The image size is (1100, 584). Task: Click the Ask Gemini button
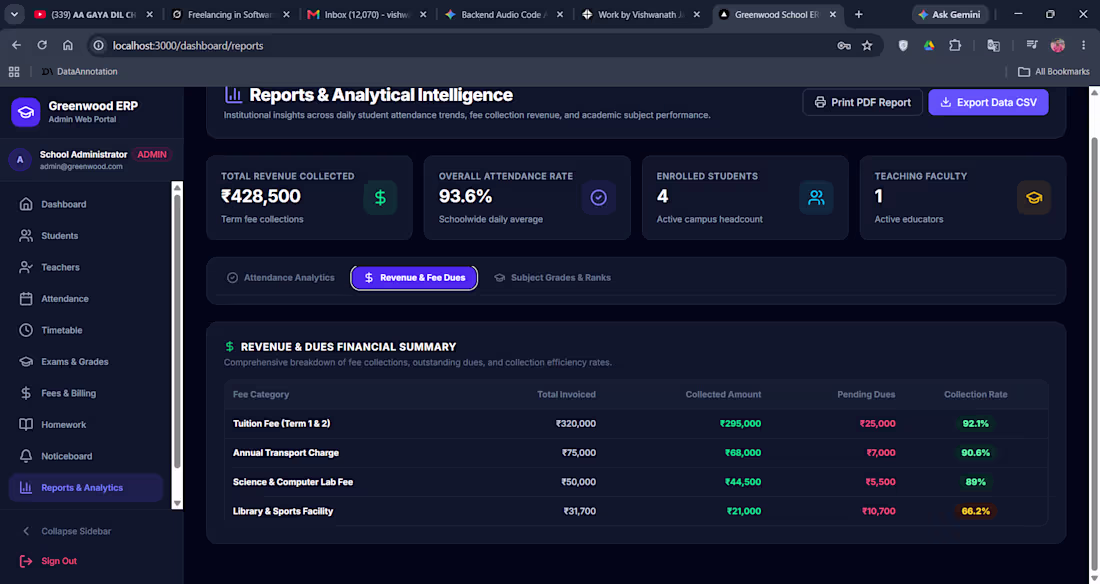[950, 14]
